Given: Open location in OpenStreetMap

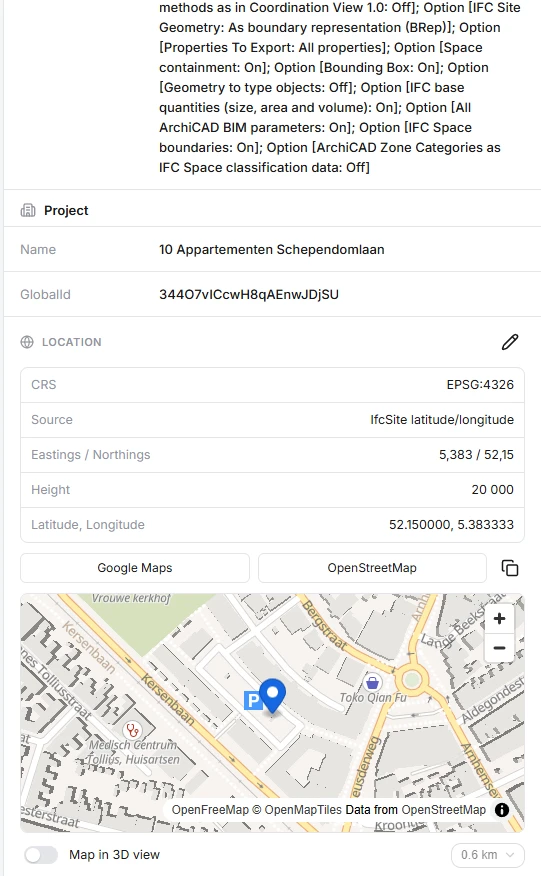Looking at the screenshot, I should click(372, 568).
